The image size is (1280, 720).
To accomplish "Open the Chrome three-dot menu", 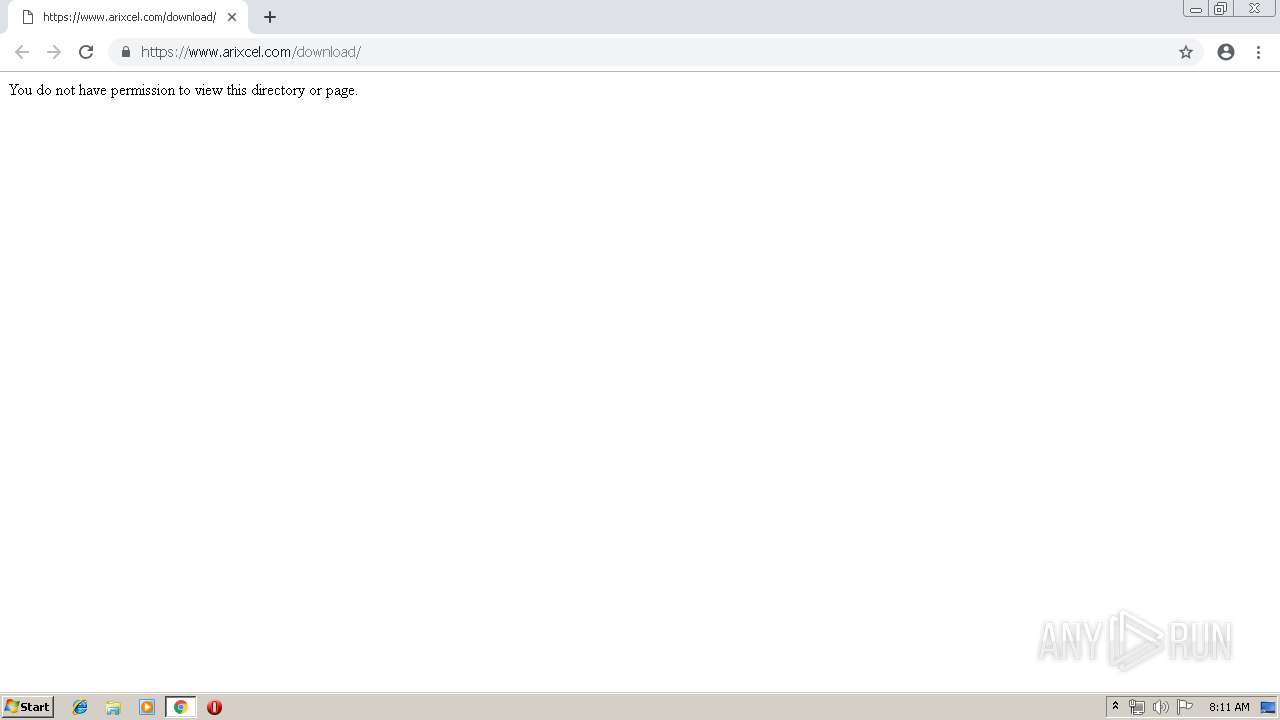I will point(1258,52).
